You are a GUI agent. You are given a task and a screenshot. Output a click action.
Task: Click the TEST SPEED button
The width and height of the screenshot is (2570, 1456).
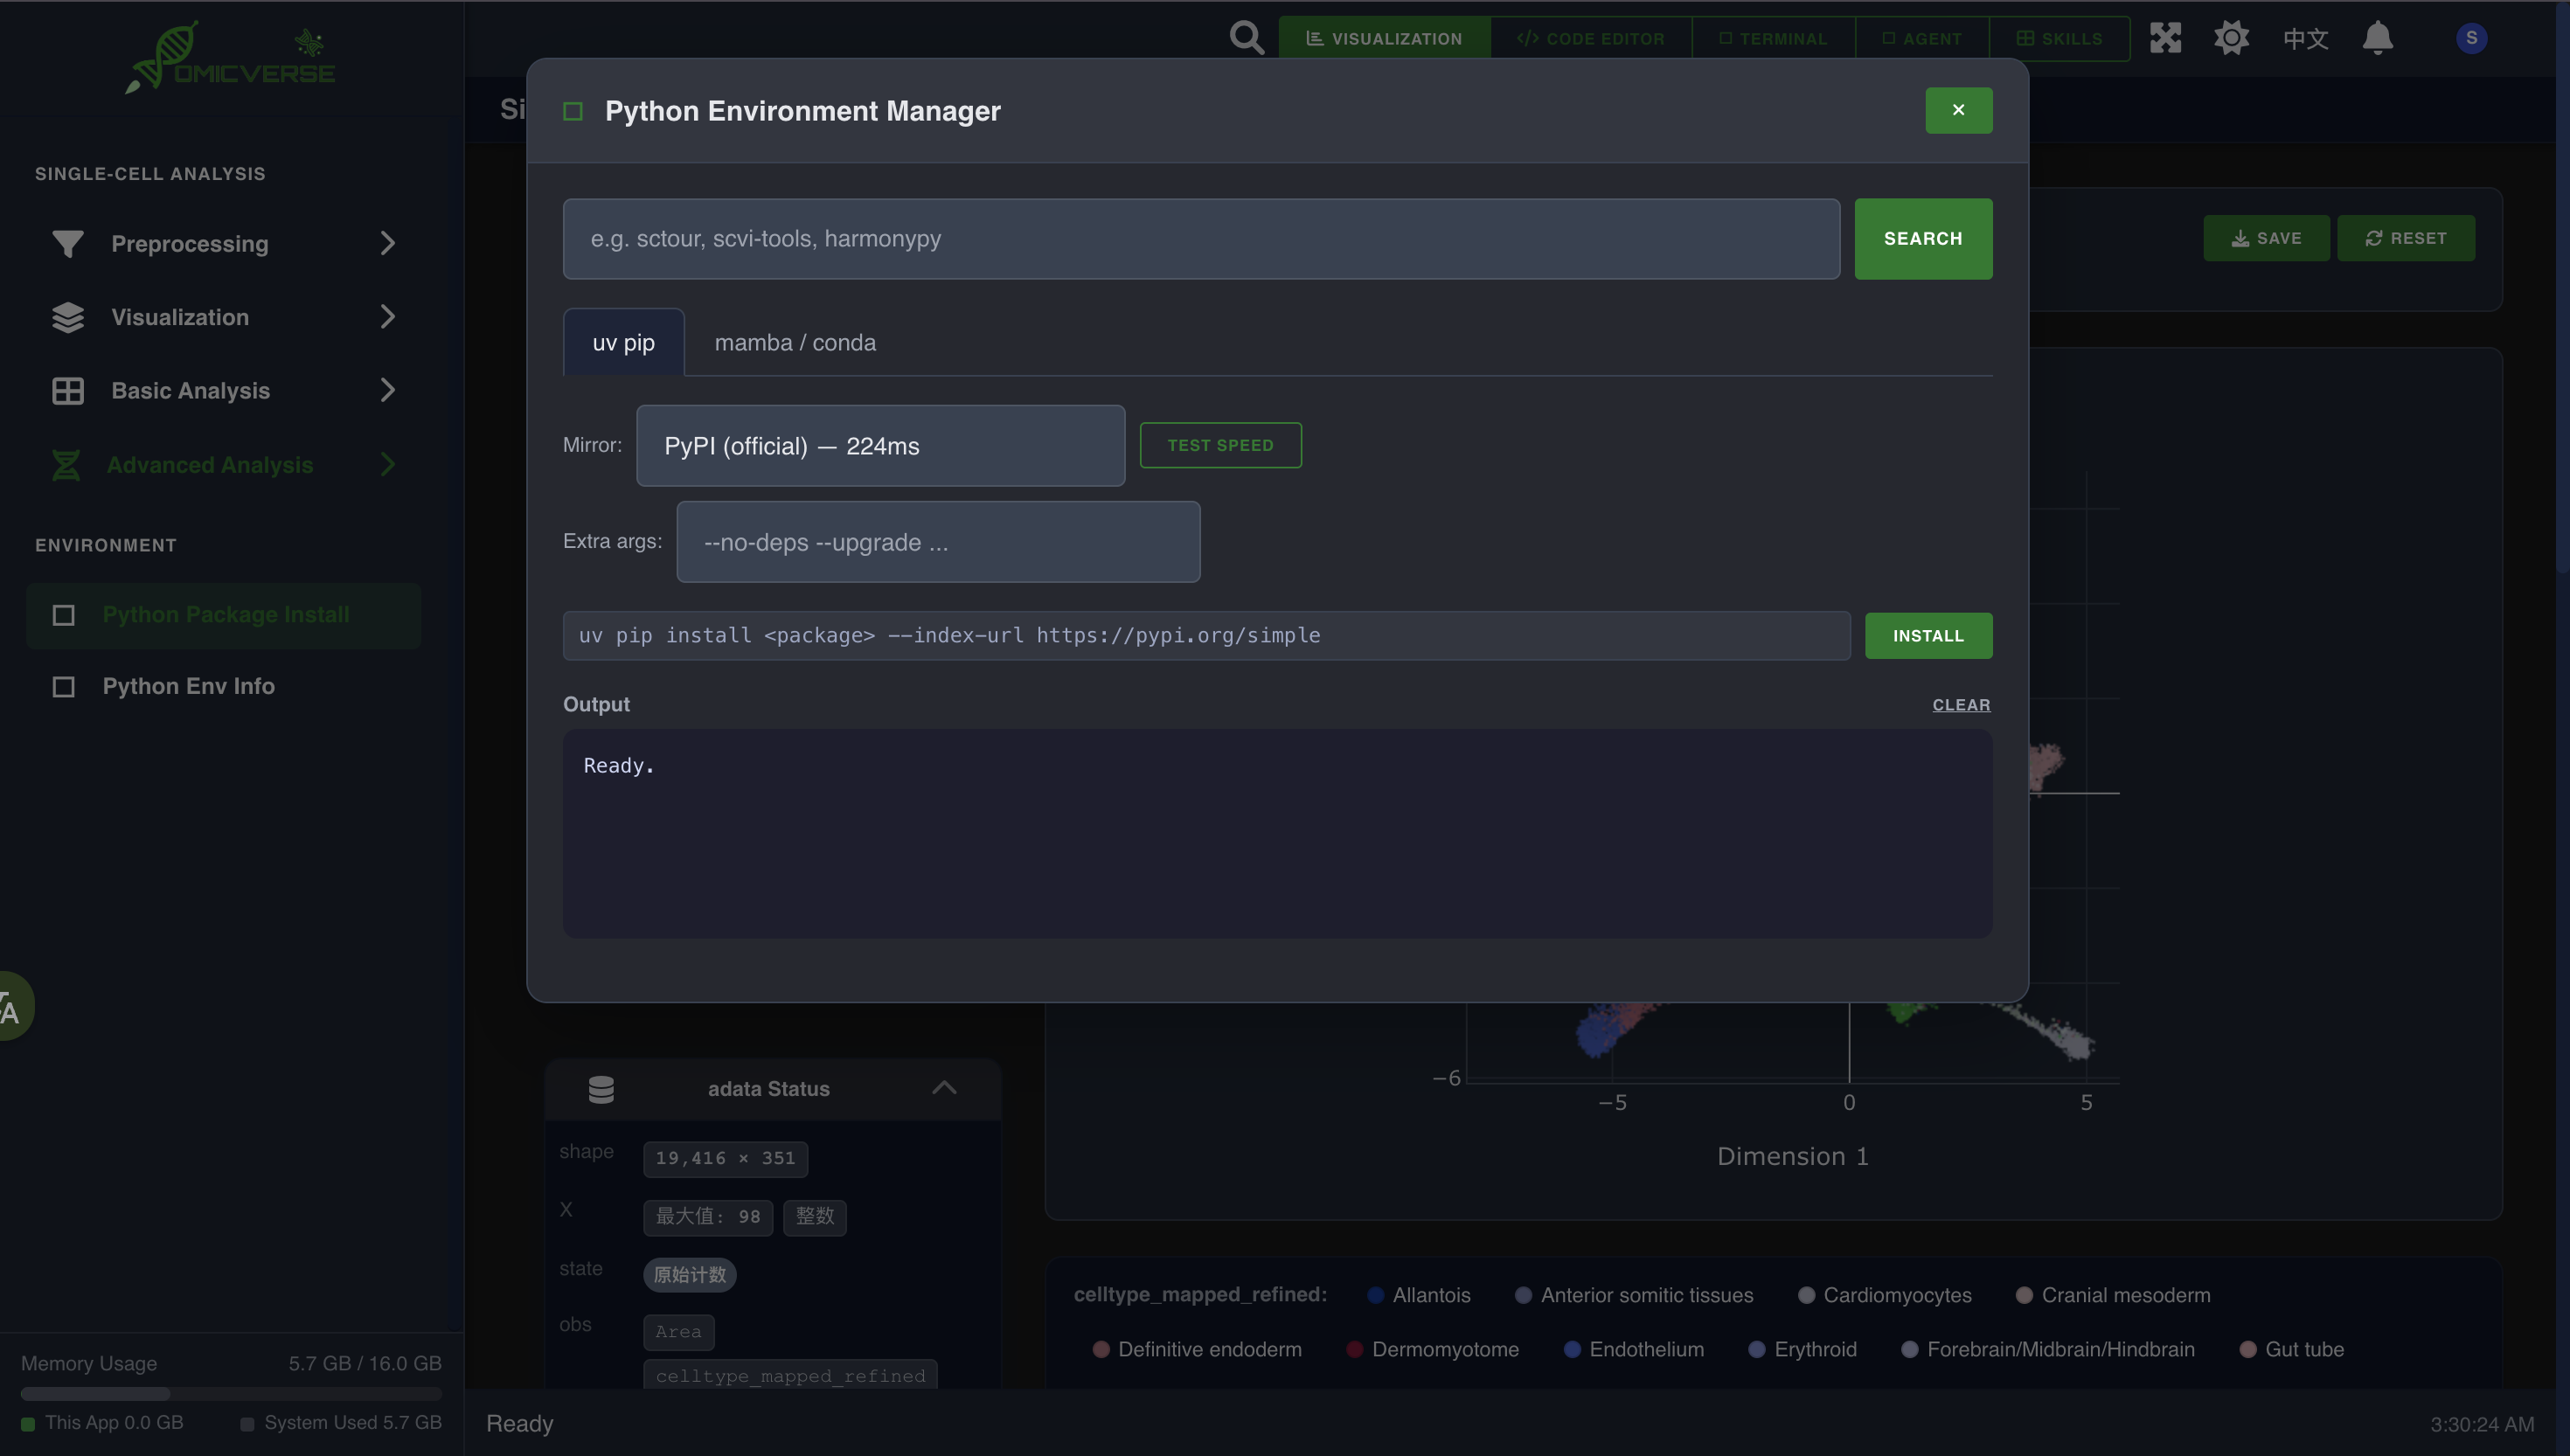click(1220, 445)
